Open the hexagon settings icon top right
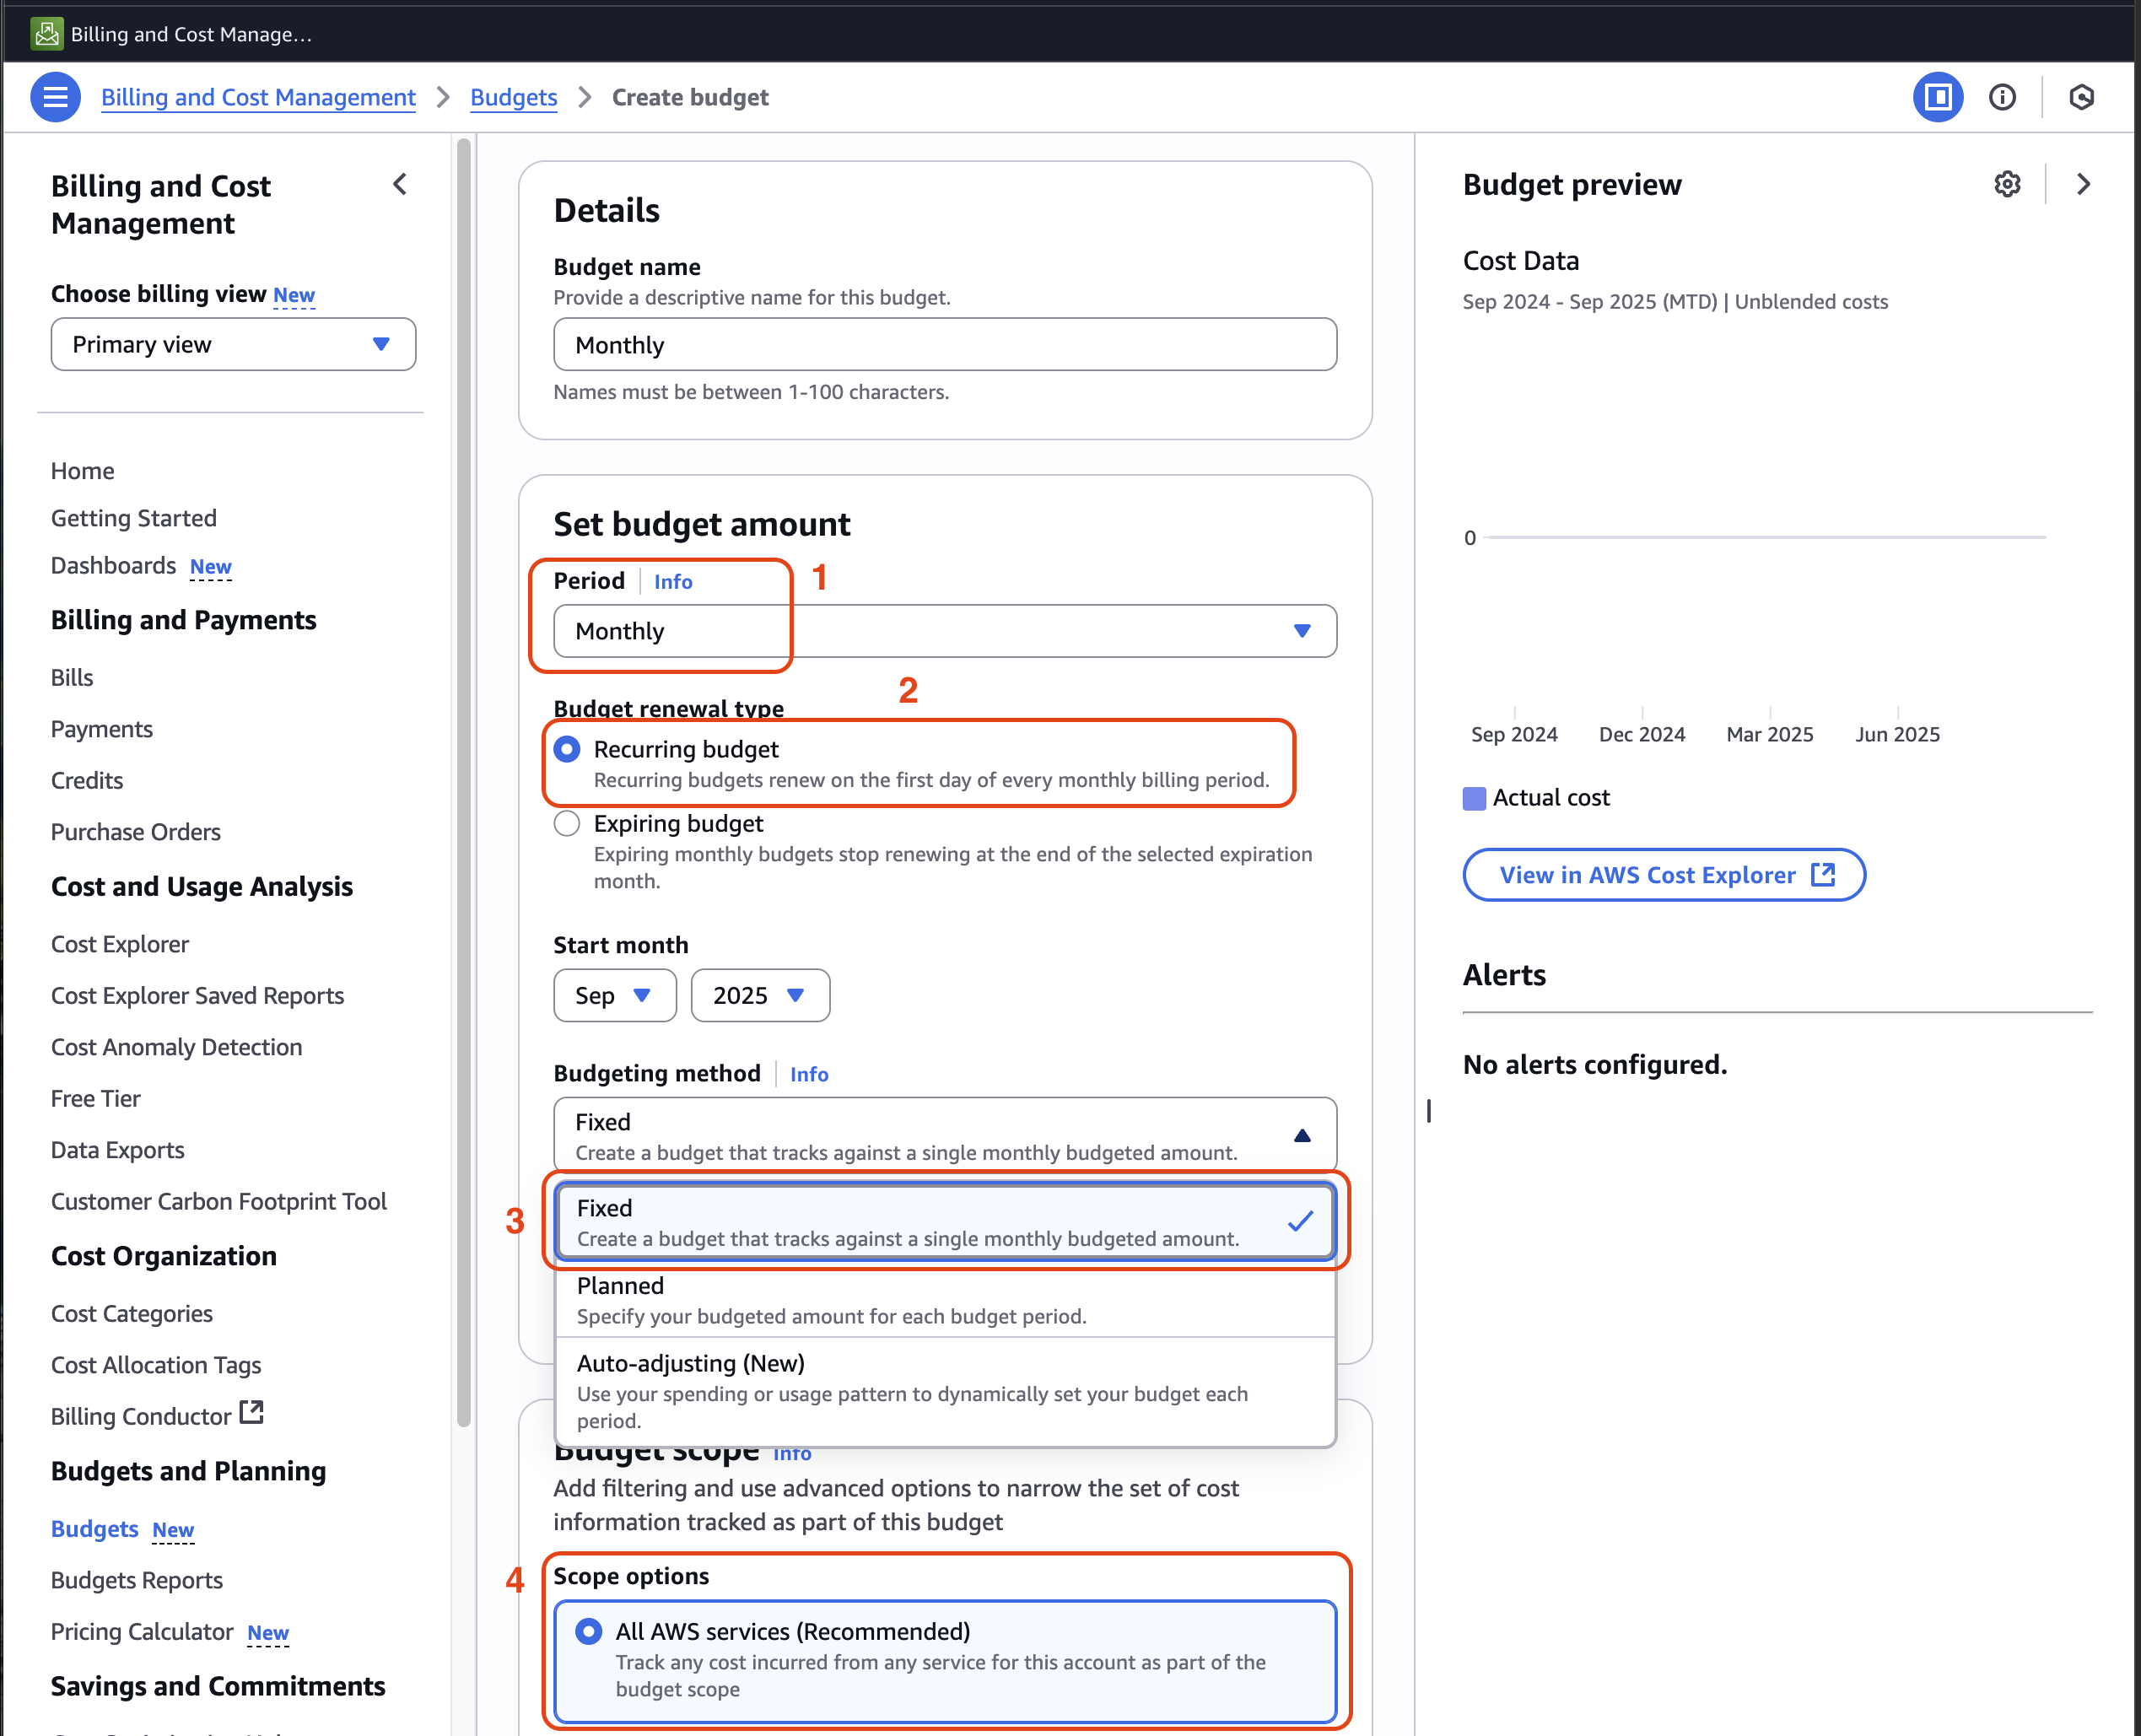This screenshot has width=2141, height=1736. click(x=2081, y=97)
